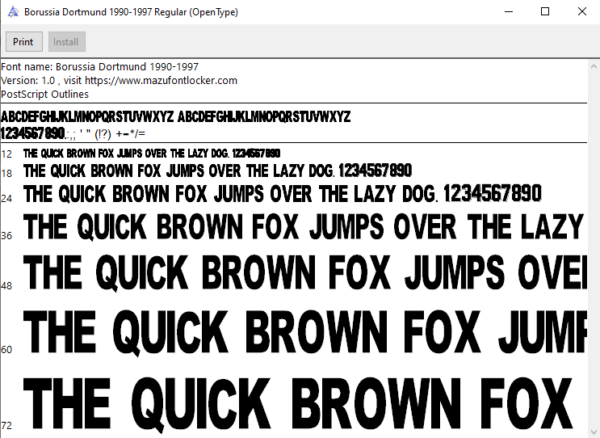Click the disabled Install button
The image size is (600, 438).
pyautogui.click(x=67, y=42)
